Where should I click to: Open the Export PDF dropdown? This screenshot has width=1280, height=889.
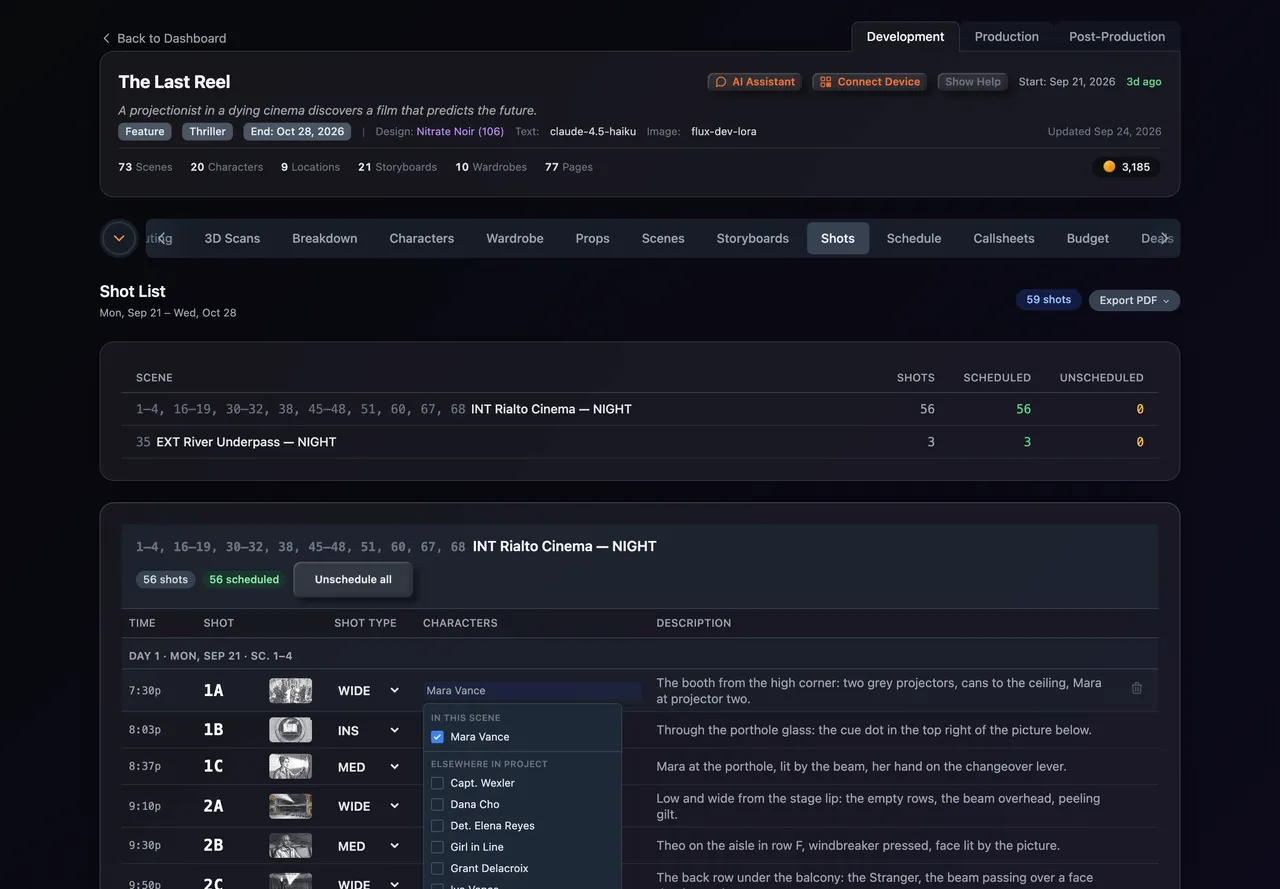point(1134,300)
